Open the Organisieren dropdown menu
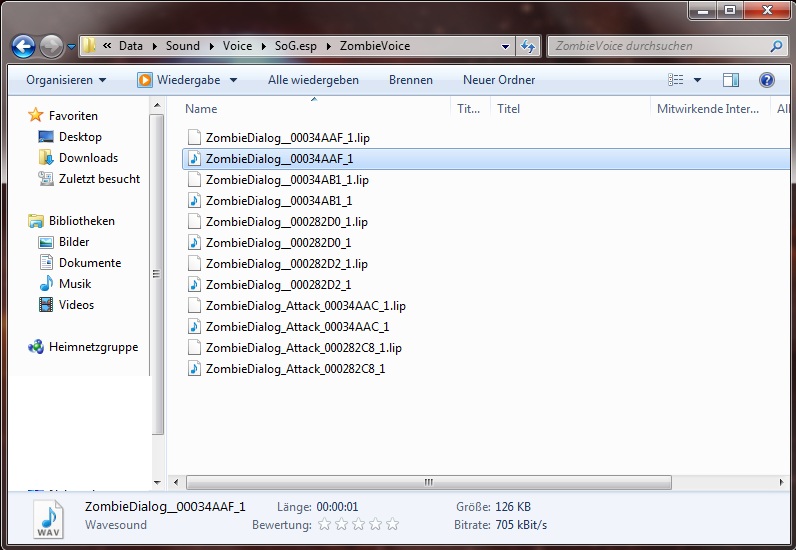The height and width of the screenshot is (550, 796). (66, 80)
